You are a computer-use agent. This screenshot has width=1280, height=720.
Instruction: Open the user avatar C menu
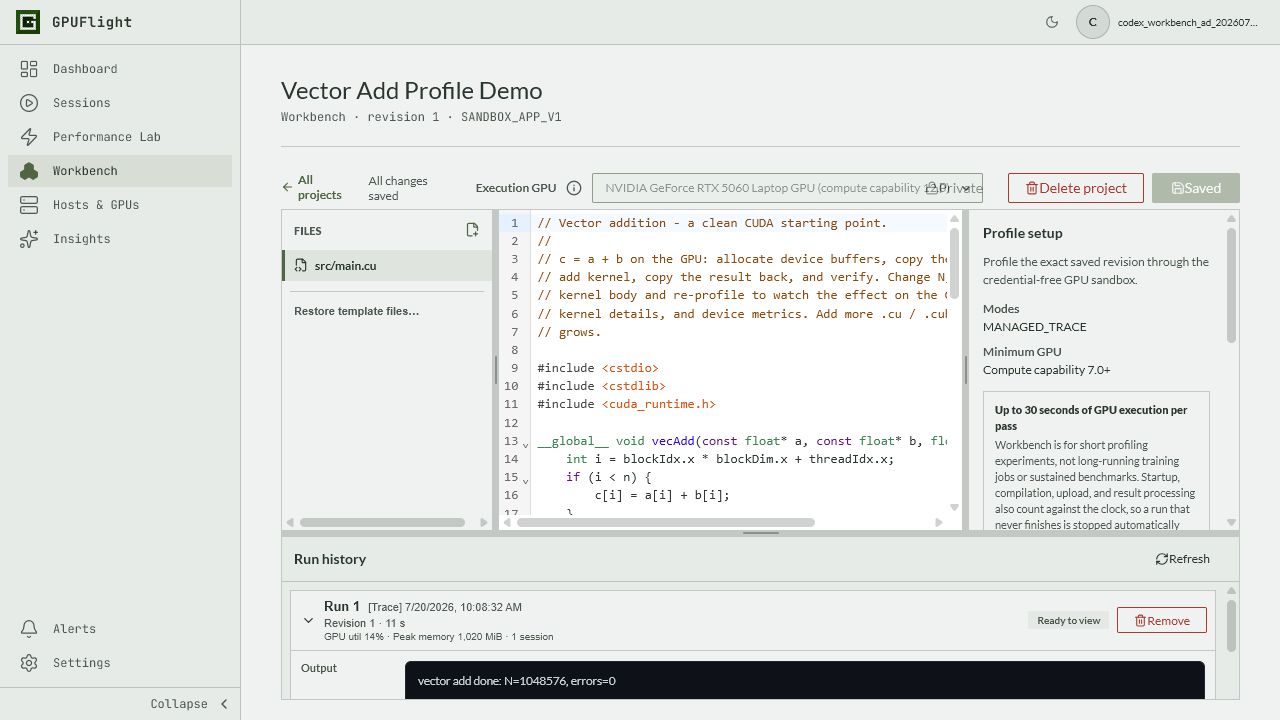coord(1093,22)
